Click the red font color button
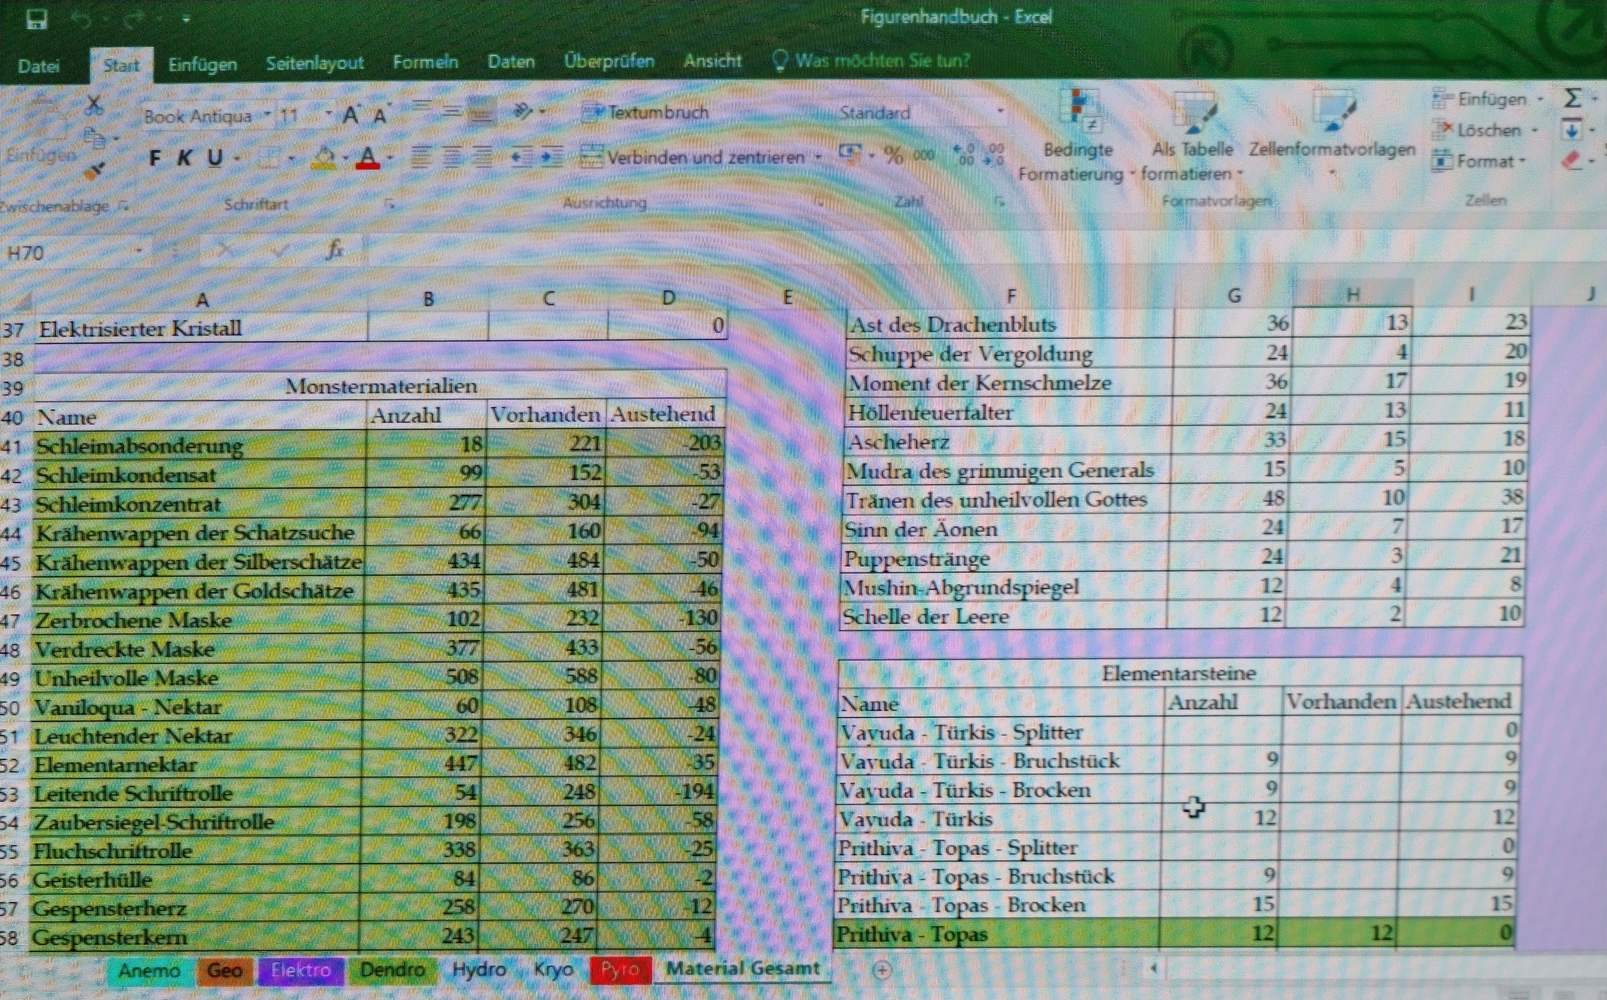This screenshot has width=1607, height=1000. point(367,158)
